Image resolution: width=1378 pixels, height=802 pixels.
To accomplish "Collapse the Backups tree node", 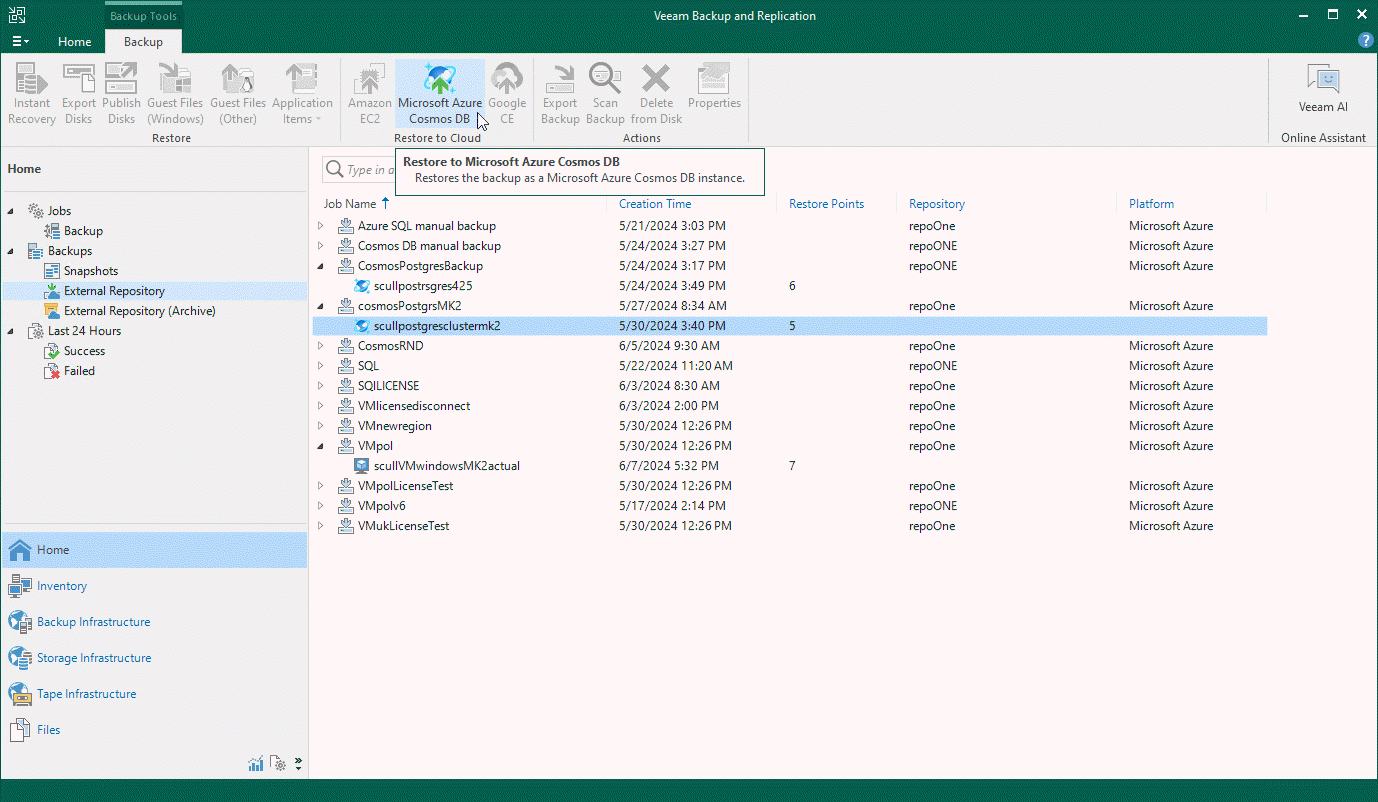I will [x=13, y=251].
